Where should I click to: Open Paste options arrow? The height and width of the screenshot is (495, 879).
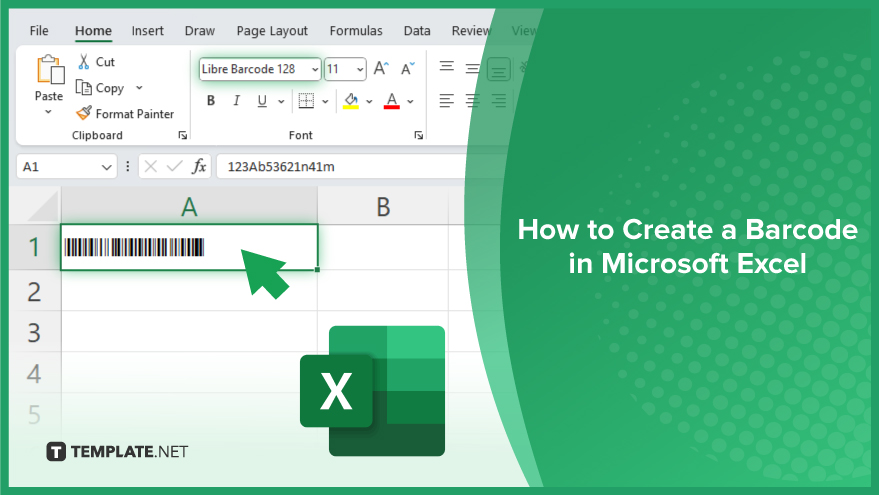pos(48,112)
